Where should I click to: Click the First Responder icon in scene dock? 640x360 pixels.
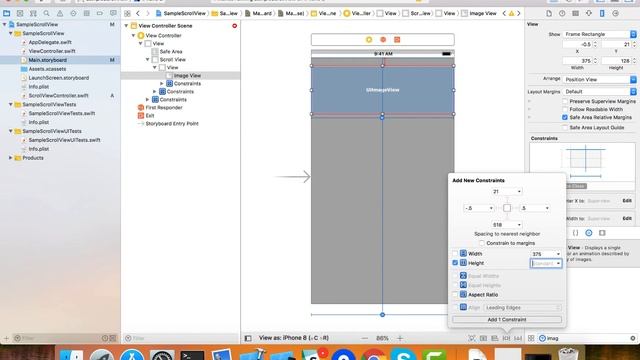(x=383, y=40)
